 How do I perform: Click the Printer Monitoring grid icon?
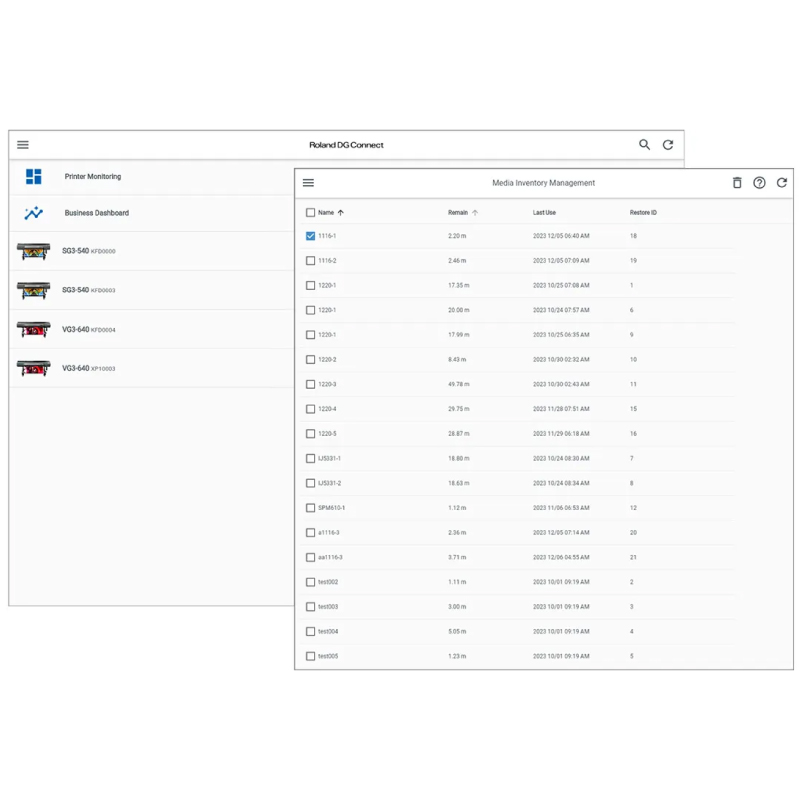[x=34, y=176]
